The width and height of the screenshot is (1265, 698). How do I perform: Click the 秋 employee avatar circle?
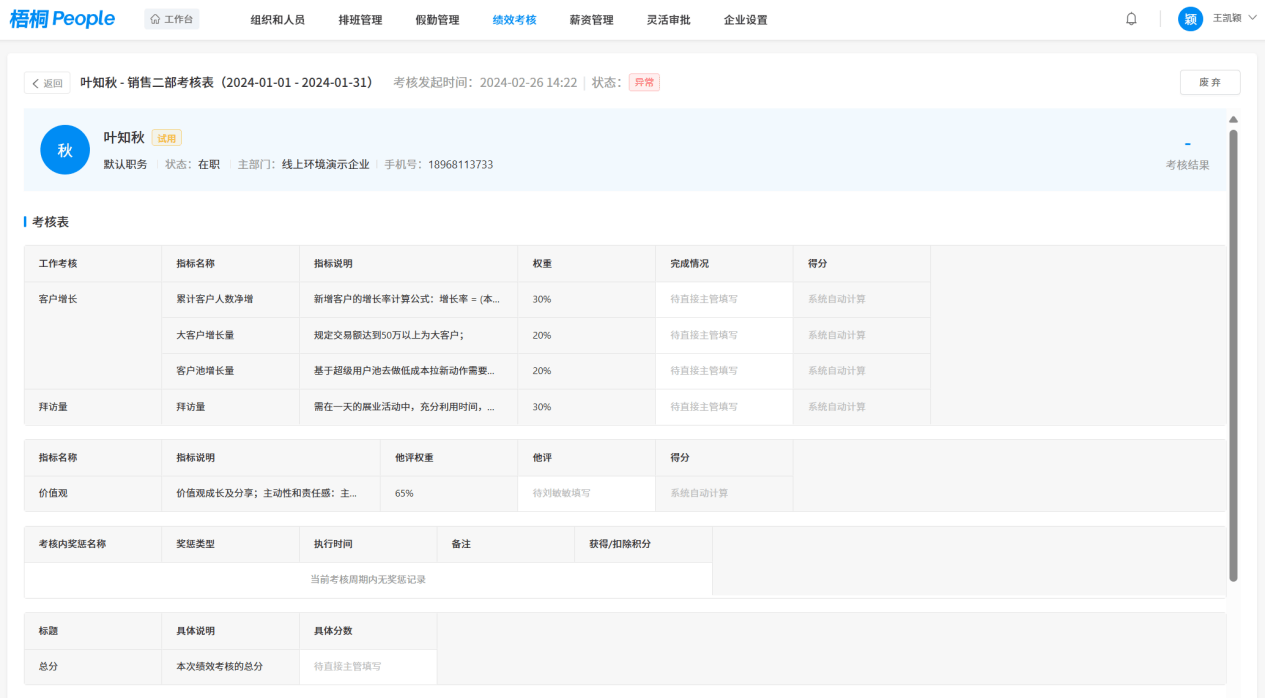click(65, 150)
